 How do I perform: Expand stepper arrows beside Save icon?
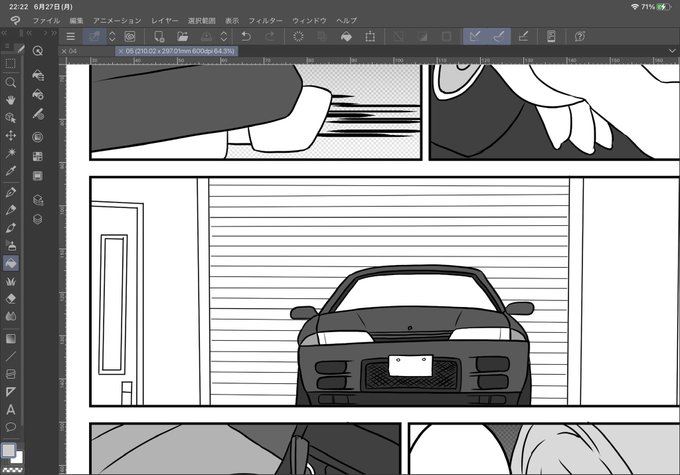(224, 36)
